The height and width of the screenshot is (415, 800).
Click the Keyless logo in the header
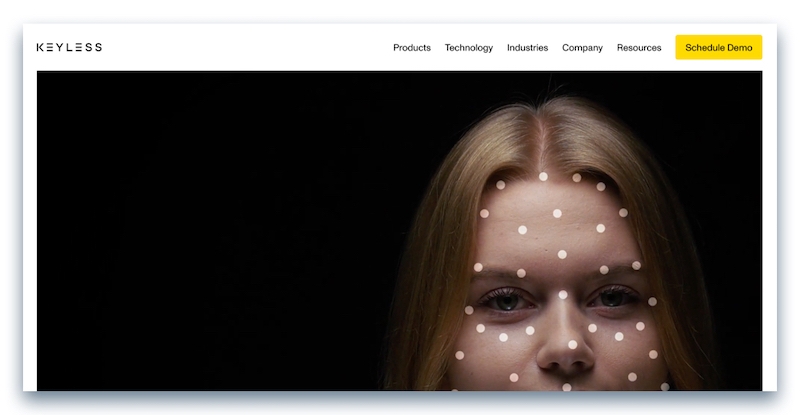pos(69,47)
